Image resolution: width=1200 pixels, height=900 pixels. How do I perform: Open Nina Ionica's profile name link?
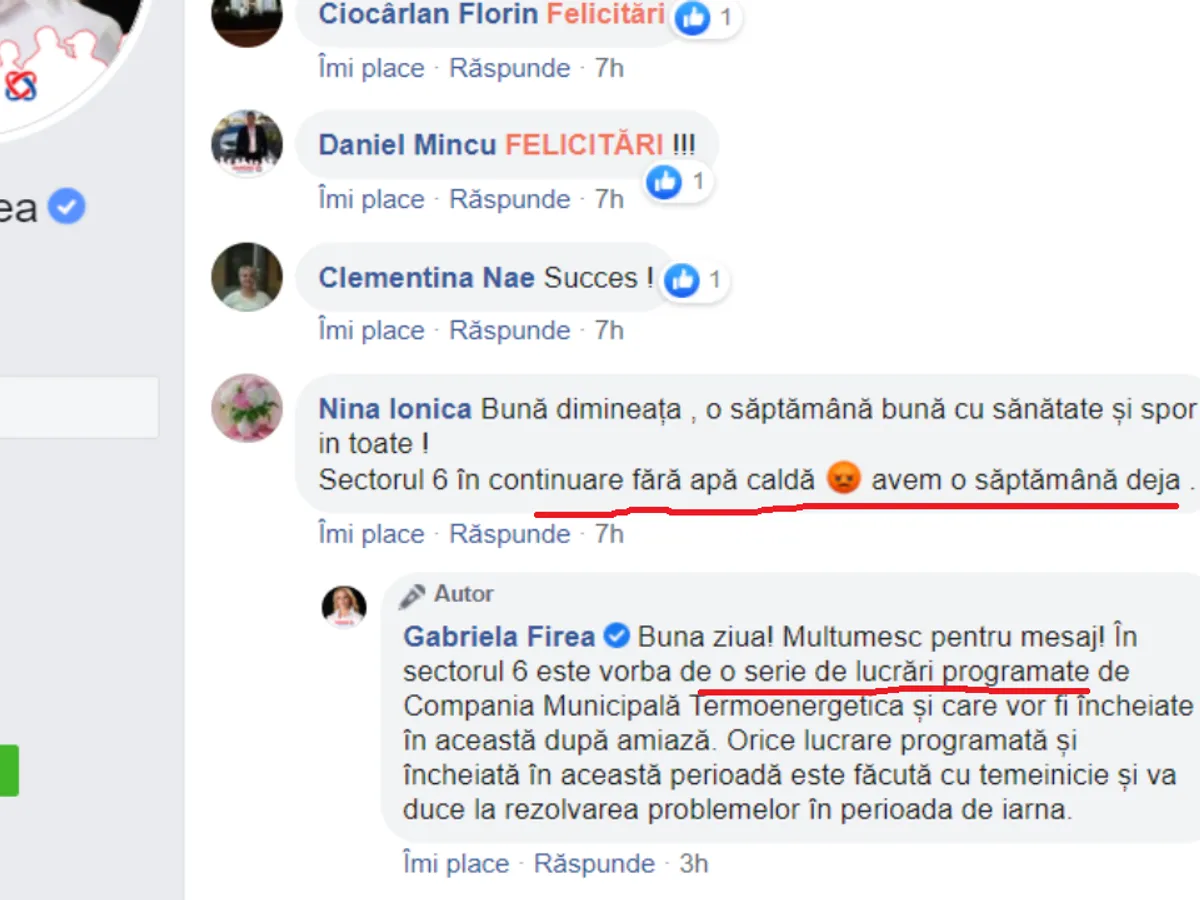pos(395,409)
